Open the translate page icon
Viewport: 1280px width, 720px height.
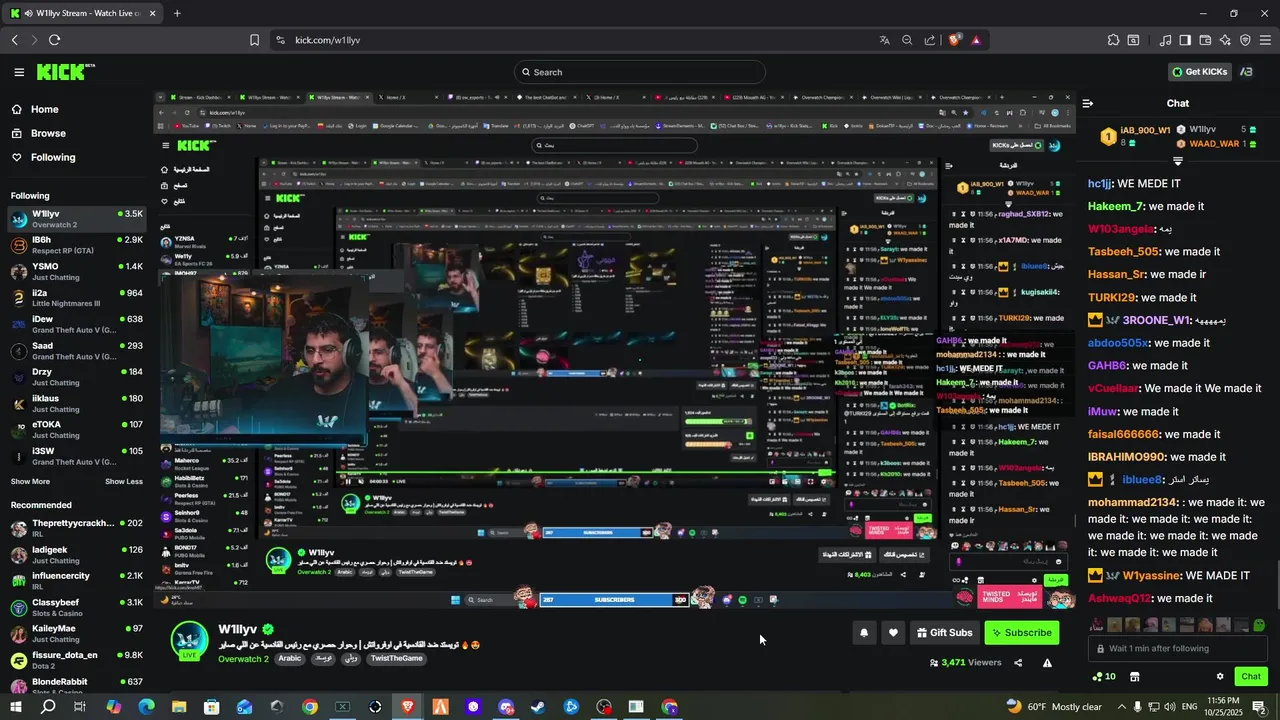pos(884,40)
